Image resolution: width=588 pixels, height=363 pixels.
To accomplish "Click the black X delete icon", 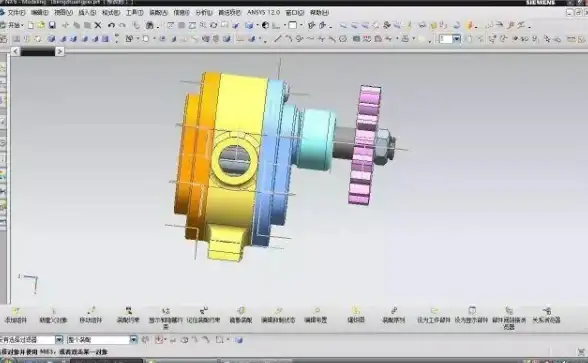I will (98, 25).
